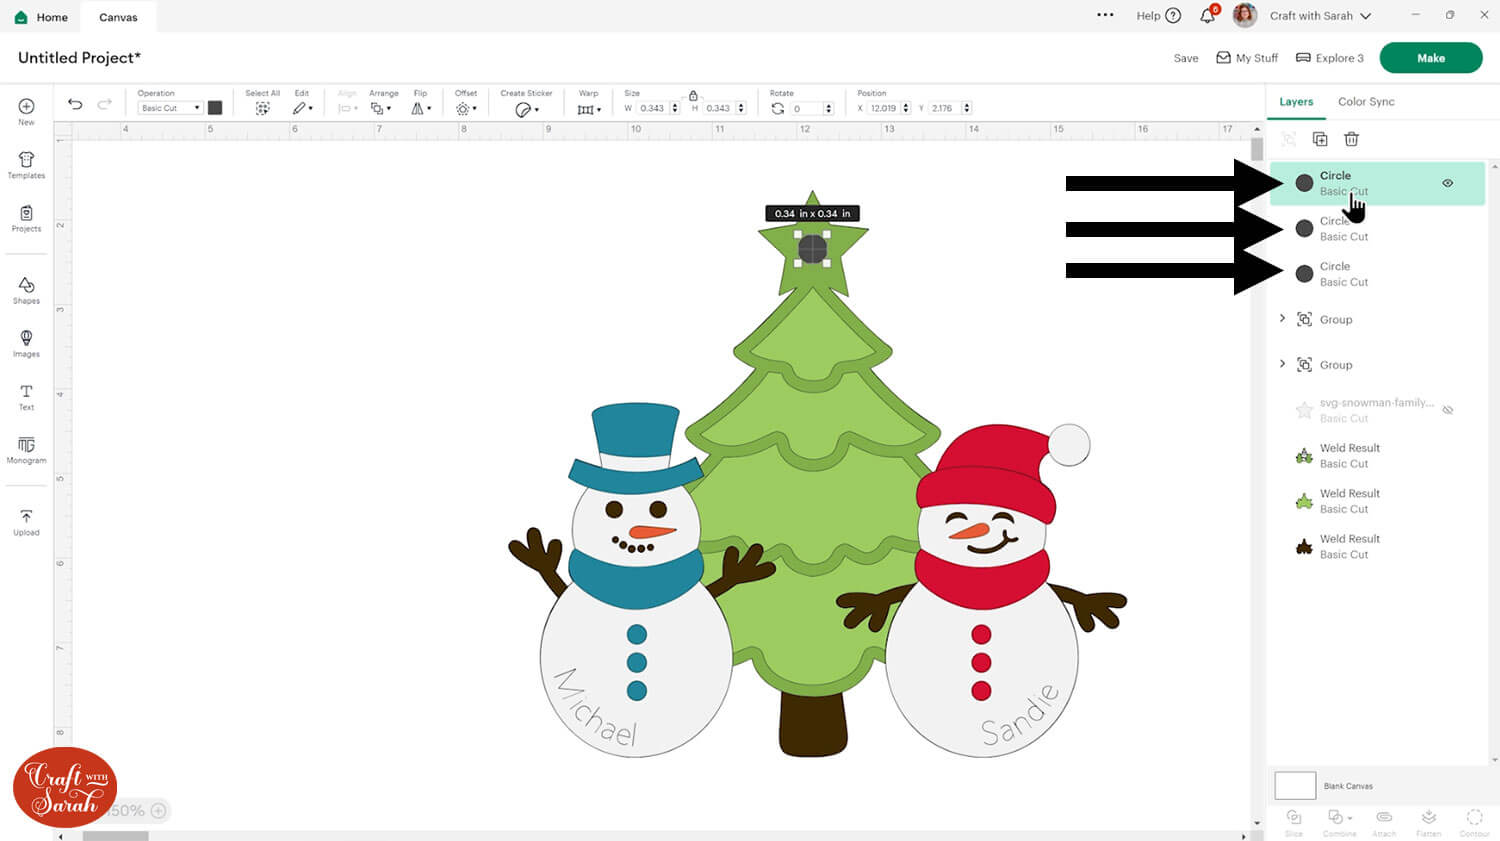Open the Warp dropdown
Screen dimensions: 1500x841
coord(589,108)
